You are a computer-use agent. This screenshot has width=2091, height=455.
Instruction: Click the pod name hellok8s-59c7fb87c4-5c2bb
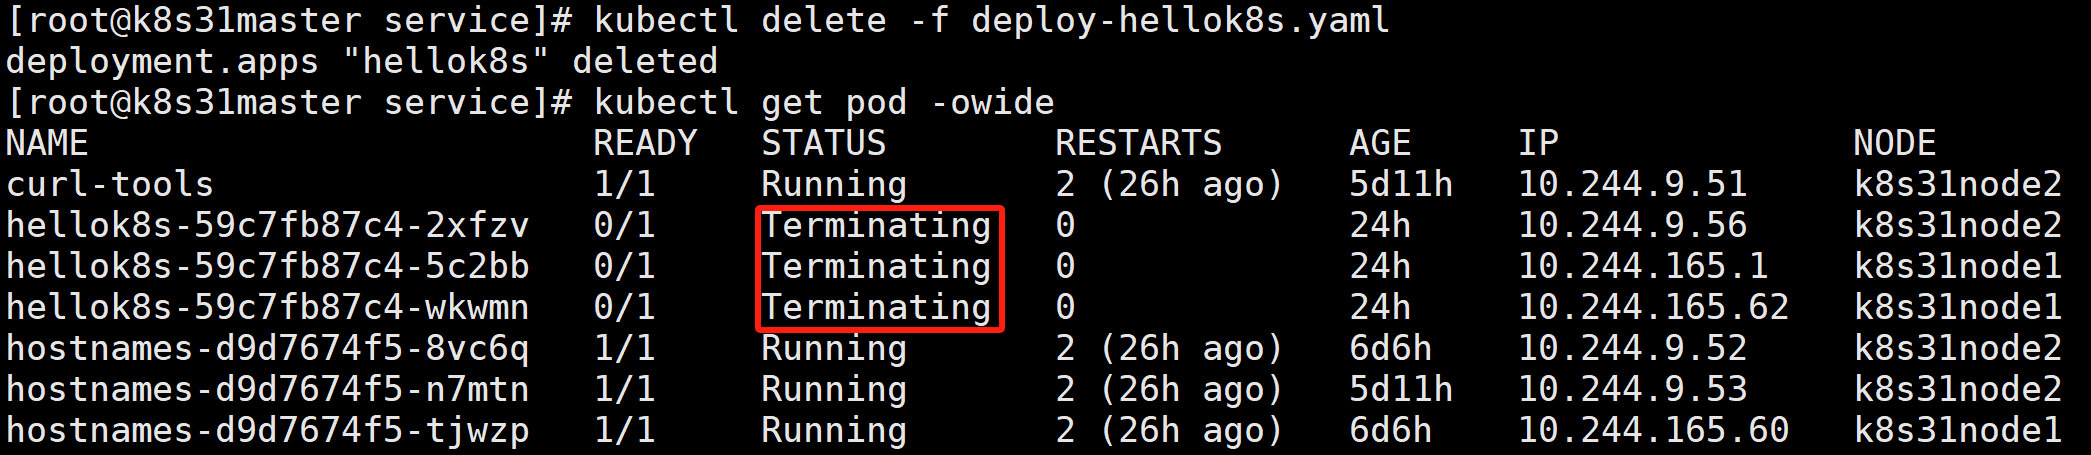click(268, 266)
